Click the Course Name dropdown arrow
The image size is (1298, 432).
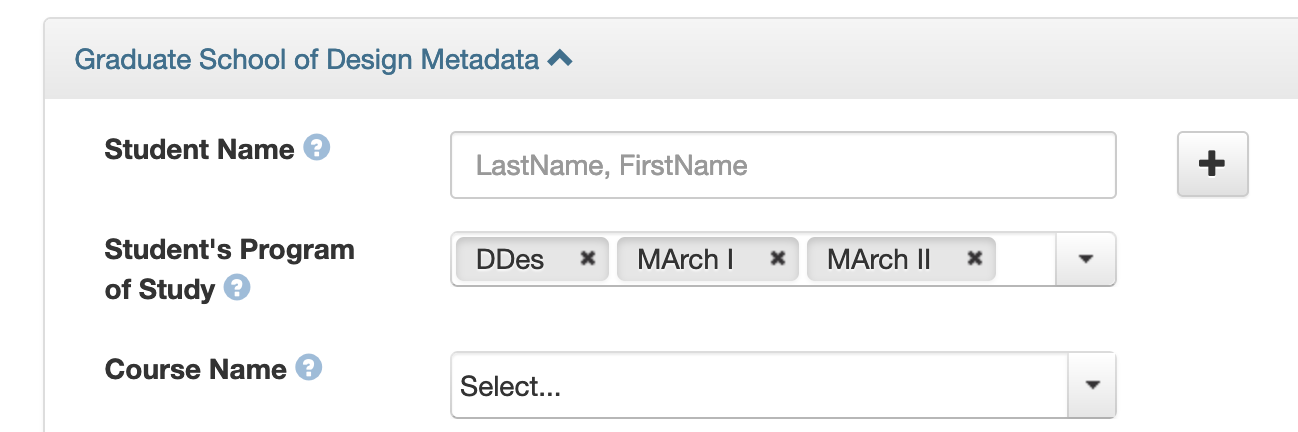point(1092,385)
